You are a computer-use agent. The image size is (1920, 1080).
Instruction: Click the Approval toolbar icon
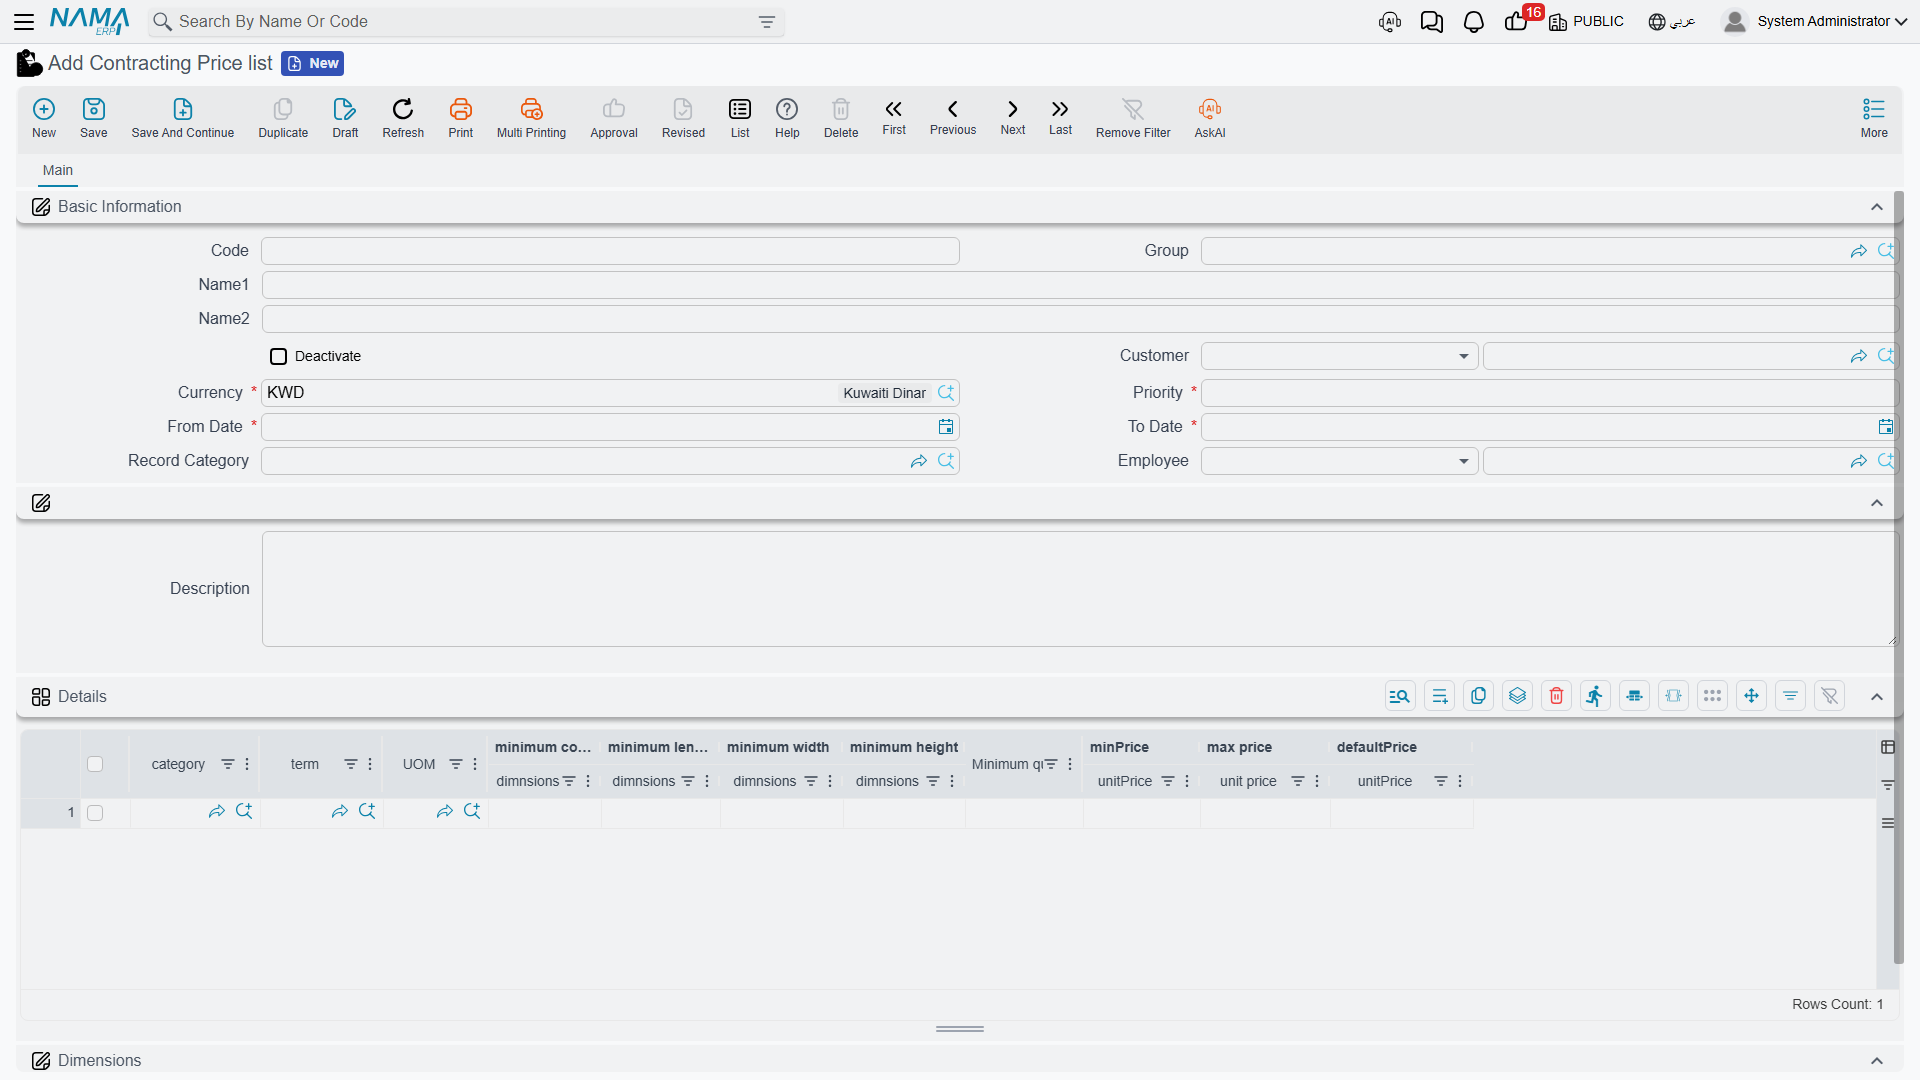[x=614, y=118]
